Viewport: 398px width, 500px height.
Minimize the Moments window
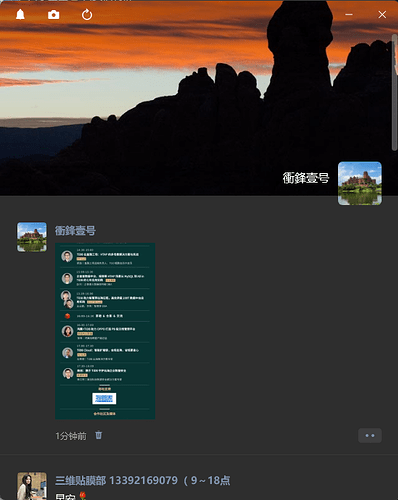tap(349, 15)
